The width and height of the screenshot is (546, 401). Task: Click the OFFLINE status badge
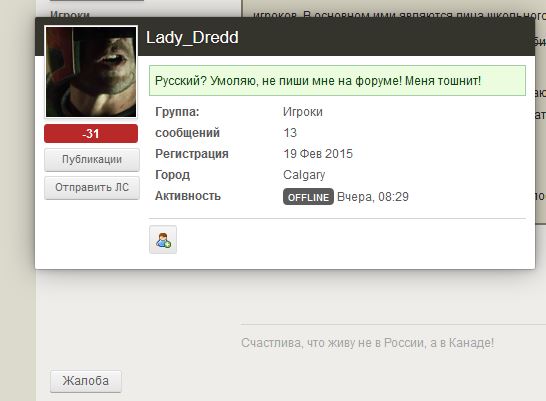point(308,197)
